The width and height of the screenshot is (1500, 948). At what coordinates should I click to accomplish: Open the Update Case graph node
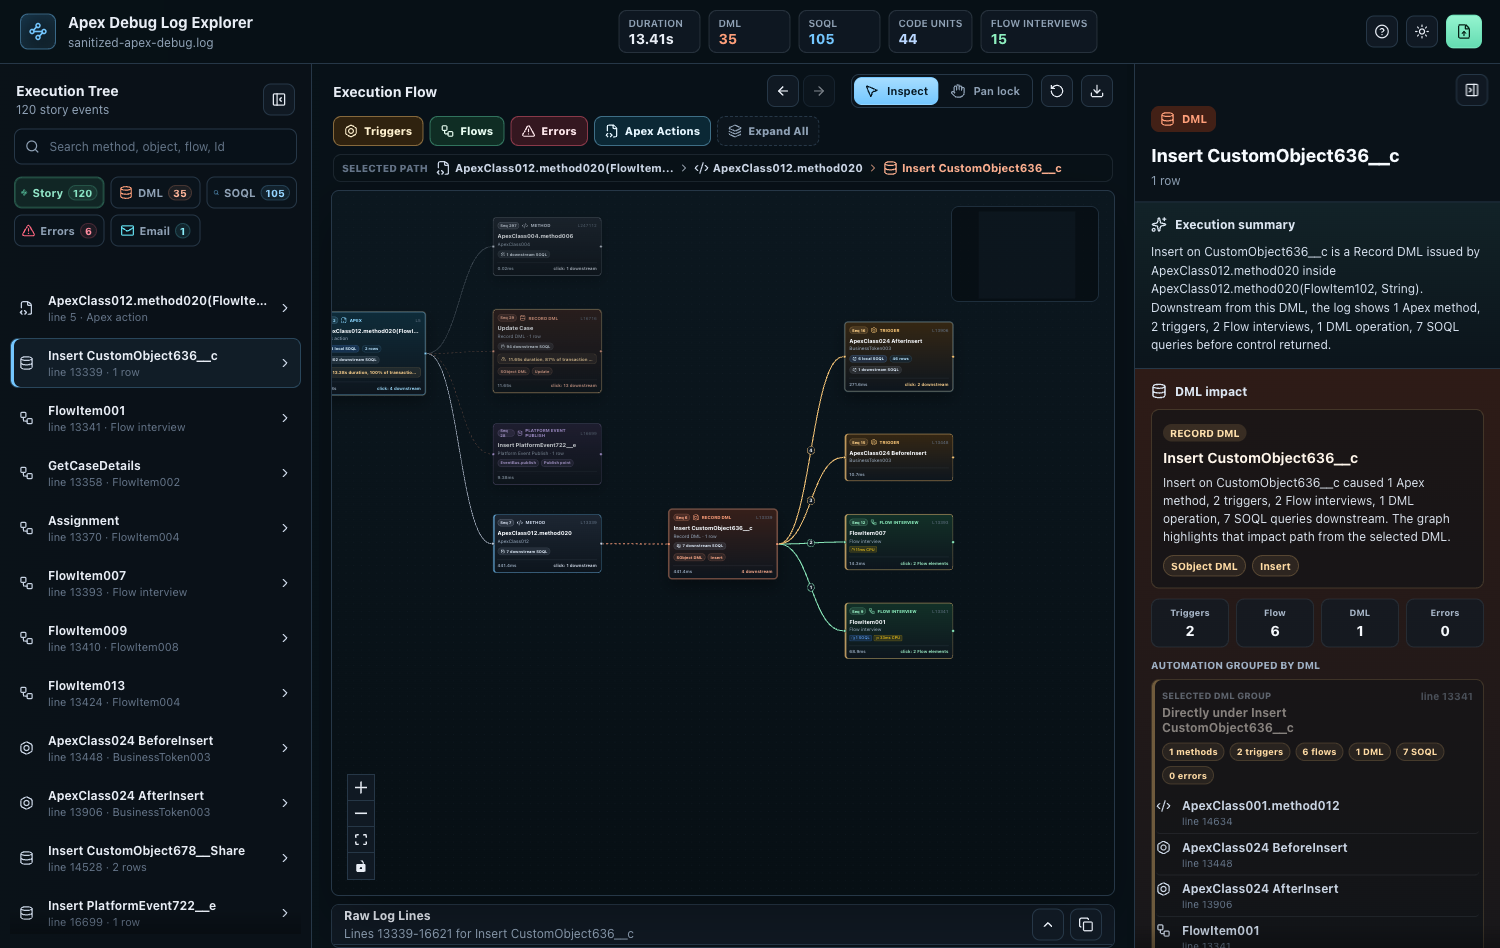click(x=547, y=351)
